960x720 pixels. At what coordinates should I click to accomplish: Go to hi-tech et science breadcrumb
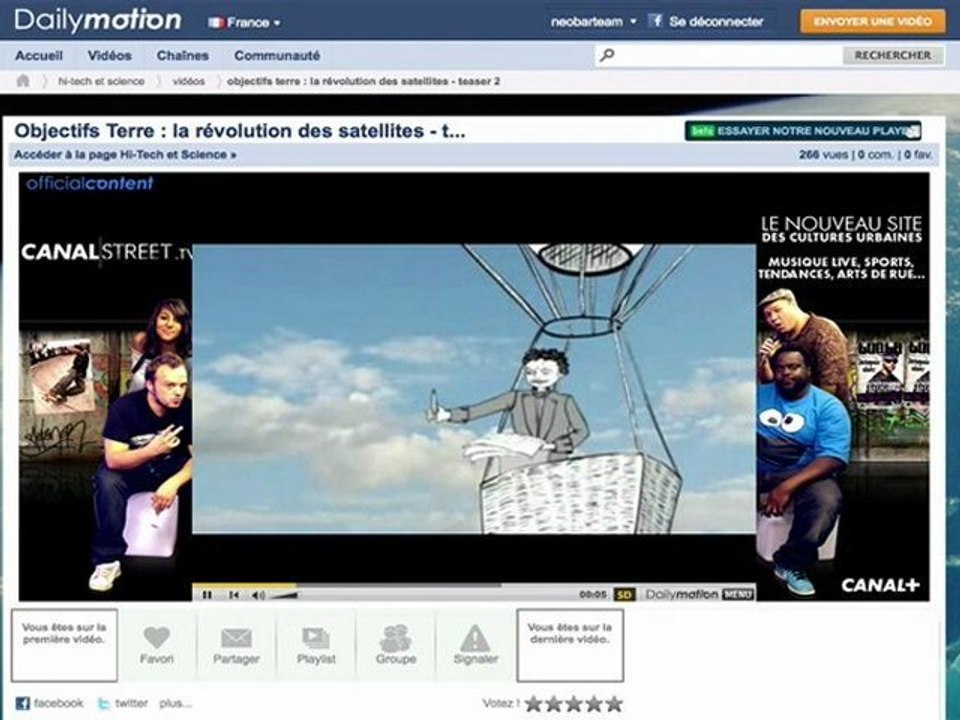tap(101, 81)
